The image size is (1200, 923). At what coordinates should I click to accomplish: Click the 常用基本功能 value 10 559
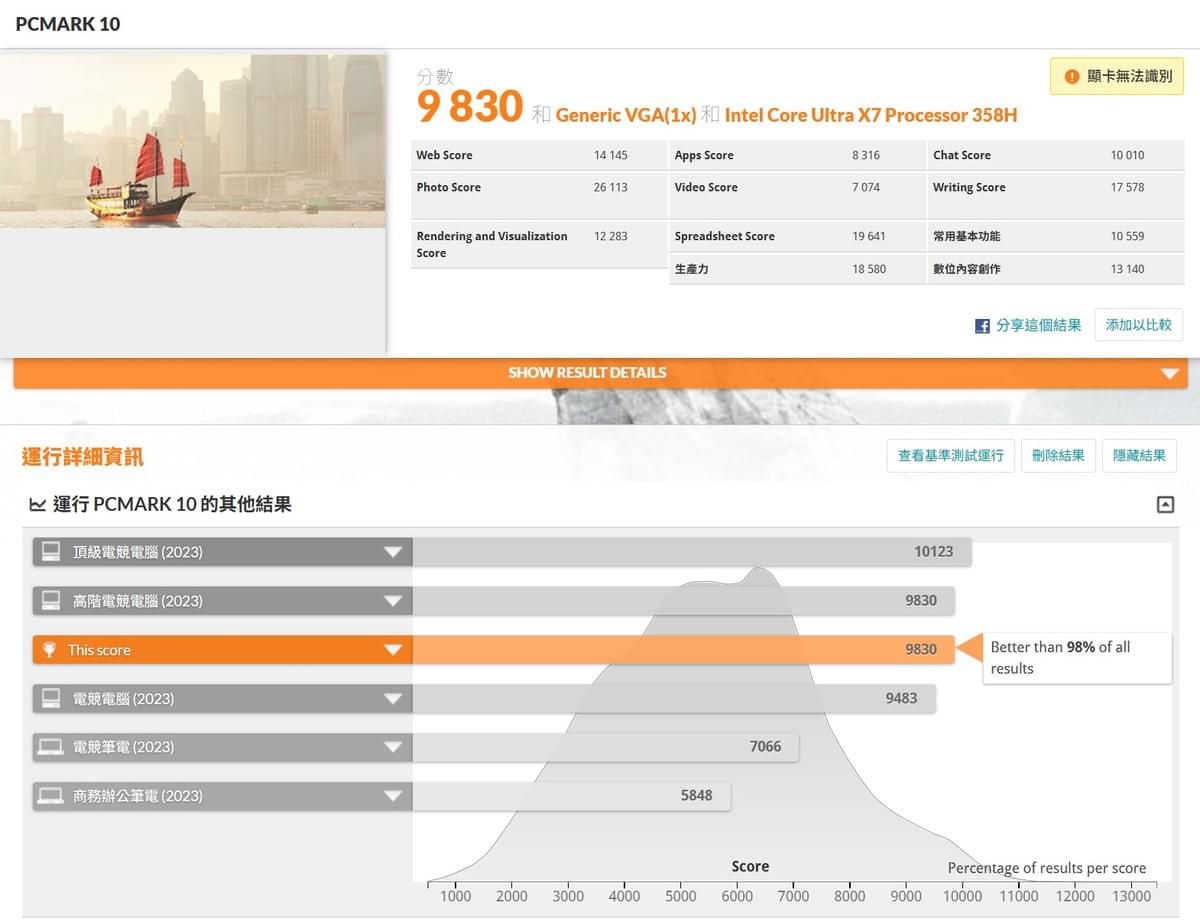(x=1127, y=236)
